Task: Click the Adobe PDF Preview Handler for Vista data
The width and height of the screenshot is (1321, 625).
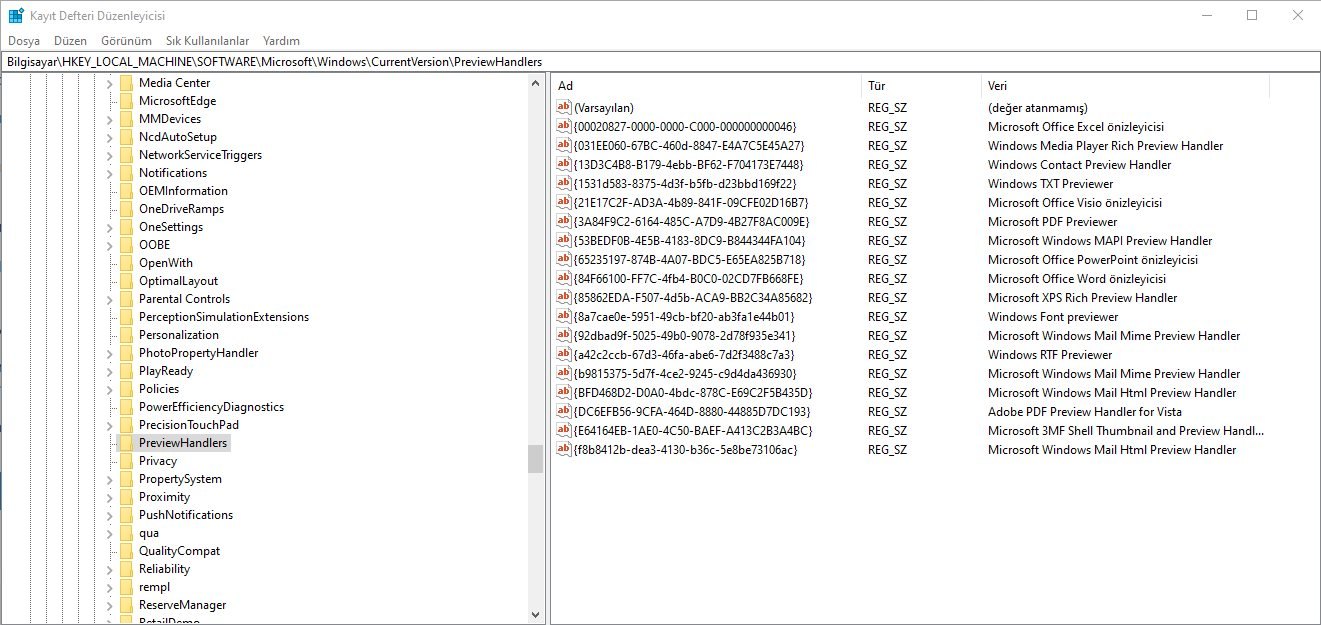Action: coord(1084,411)
